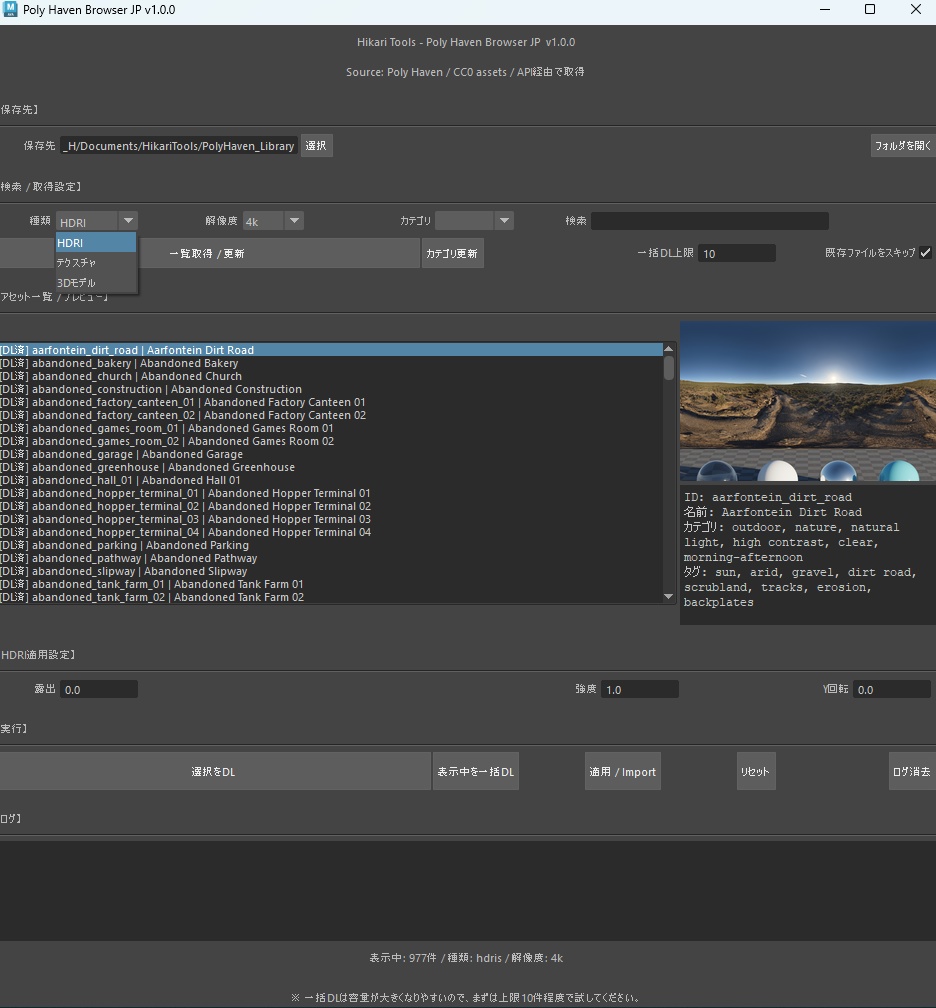Click the Maya app icon in title bar
Viewport: 936px width, 1008px height.
point(10,10)
